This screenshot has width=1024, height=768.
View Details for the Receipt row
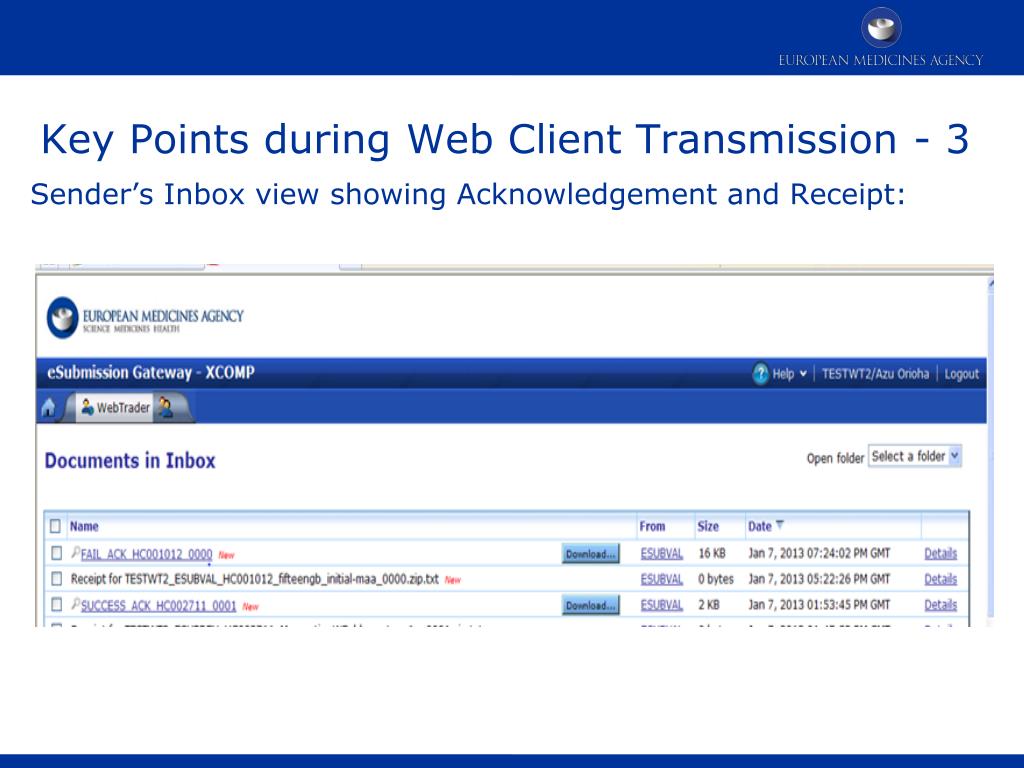tap(940, 579)
